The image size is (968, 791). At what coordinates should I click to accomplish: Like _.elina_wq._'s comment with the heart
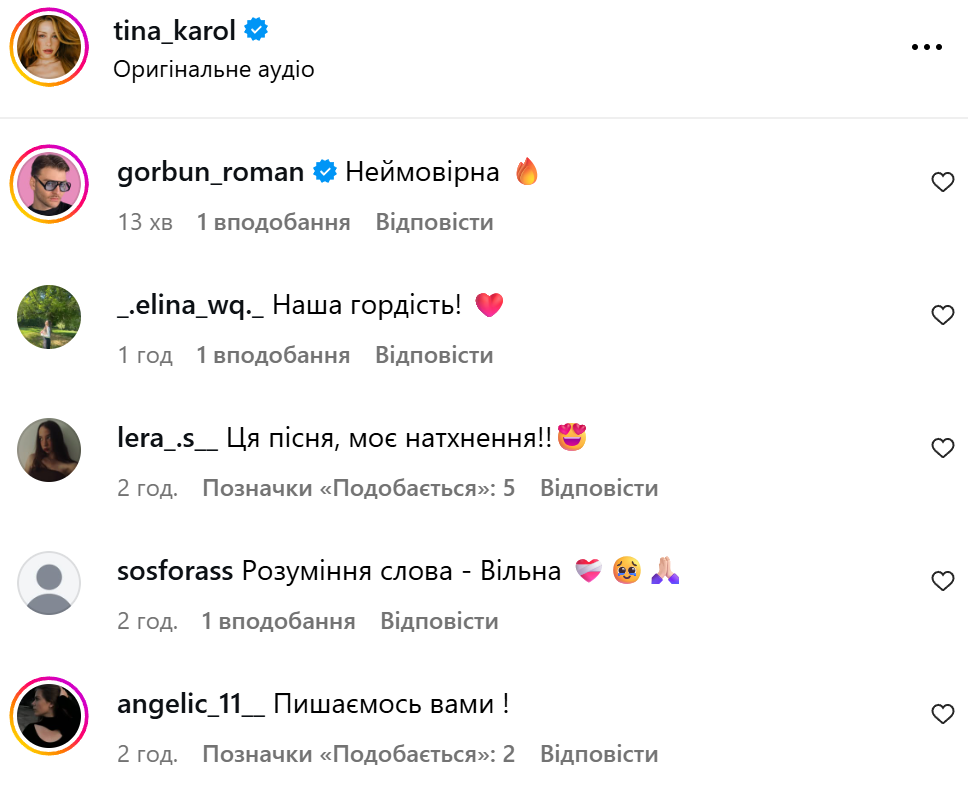click(x=942, y=315)
